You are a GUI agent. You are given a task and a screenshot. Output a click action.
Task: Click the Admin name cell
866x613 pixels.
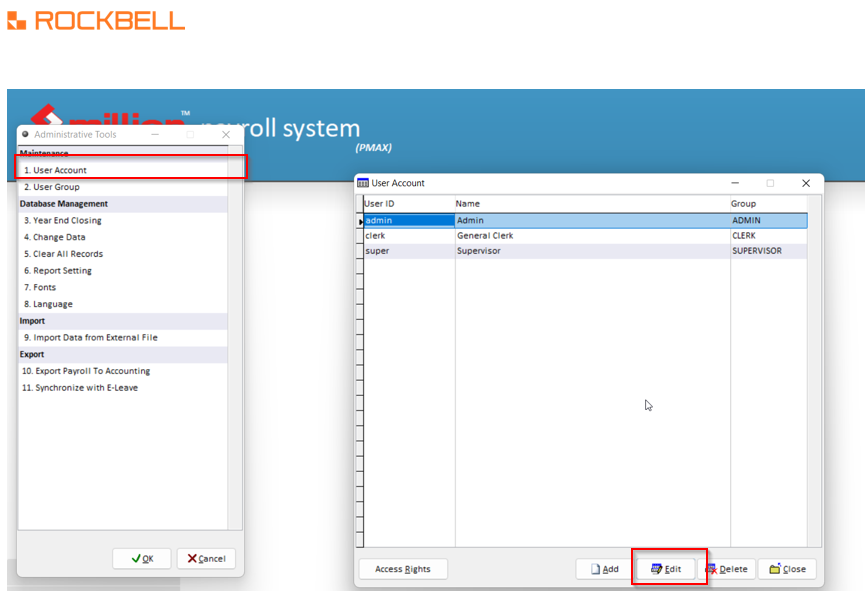pos(592,220)
